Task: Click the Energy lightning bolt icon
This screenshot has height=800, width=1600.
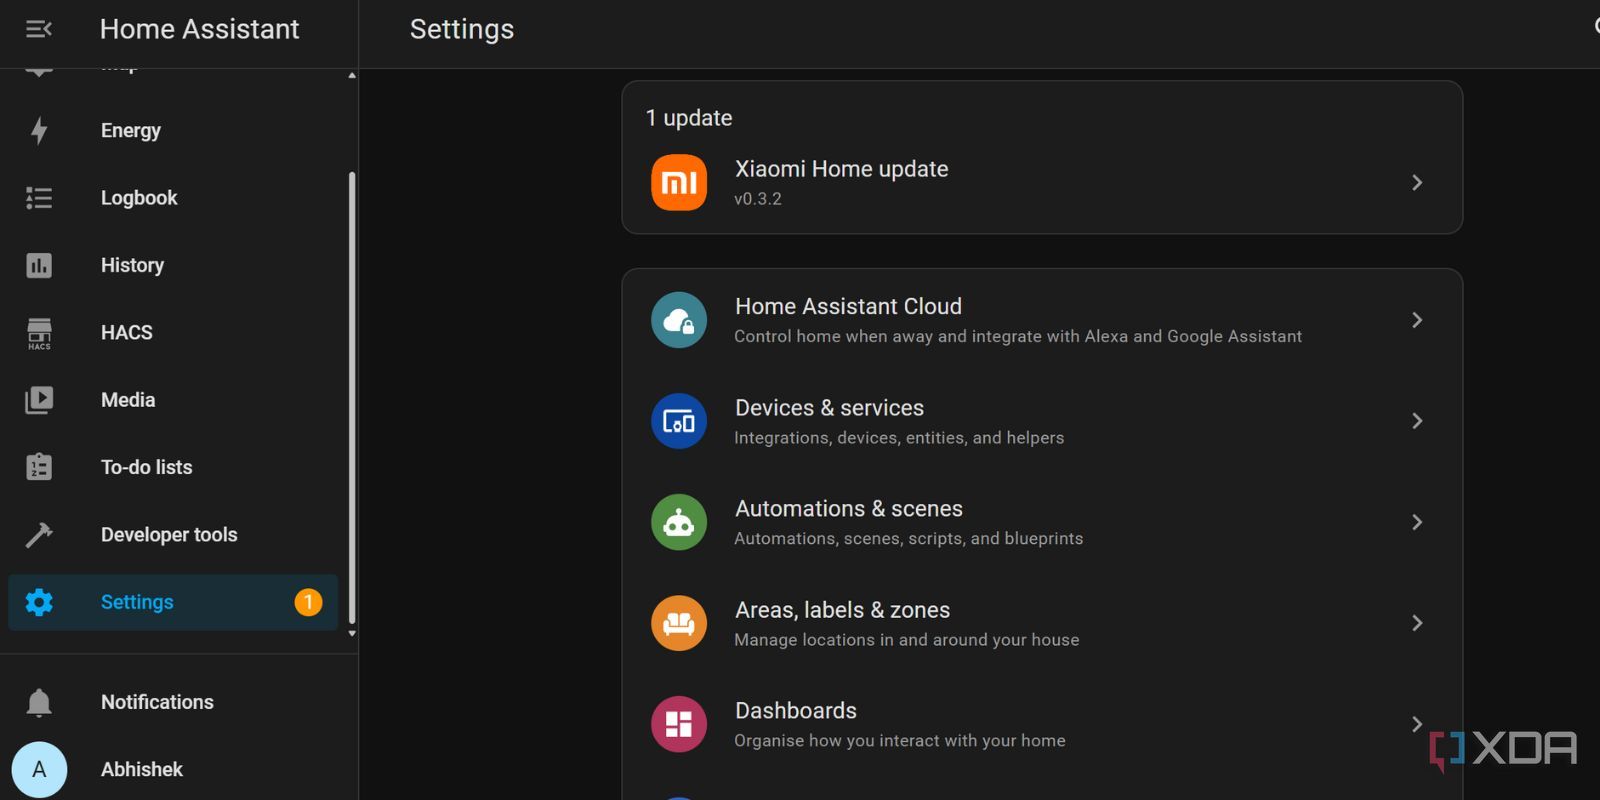Action: 39,130
